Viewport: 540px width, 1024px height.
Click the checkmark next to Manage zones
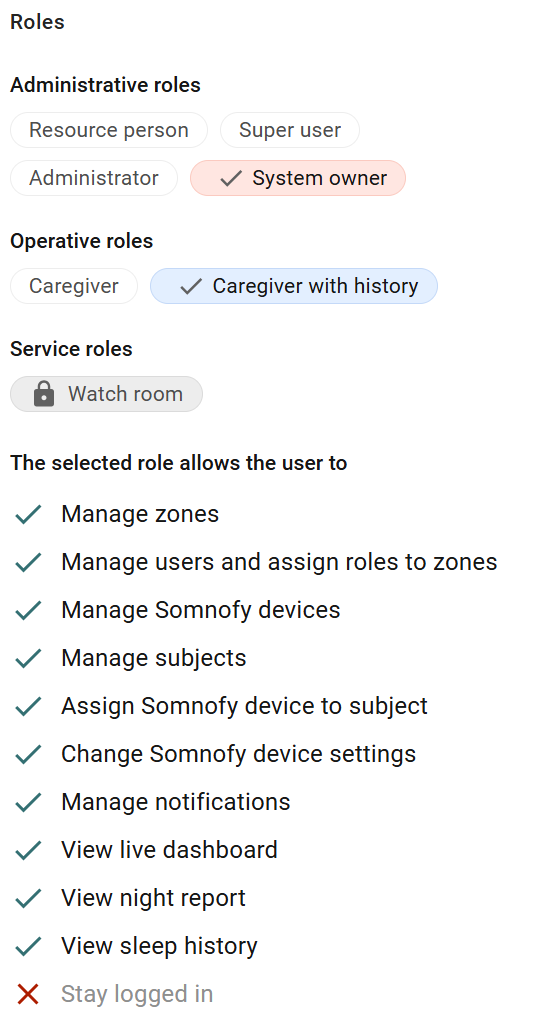pyautogui.click(x=28, y=515)
